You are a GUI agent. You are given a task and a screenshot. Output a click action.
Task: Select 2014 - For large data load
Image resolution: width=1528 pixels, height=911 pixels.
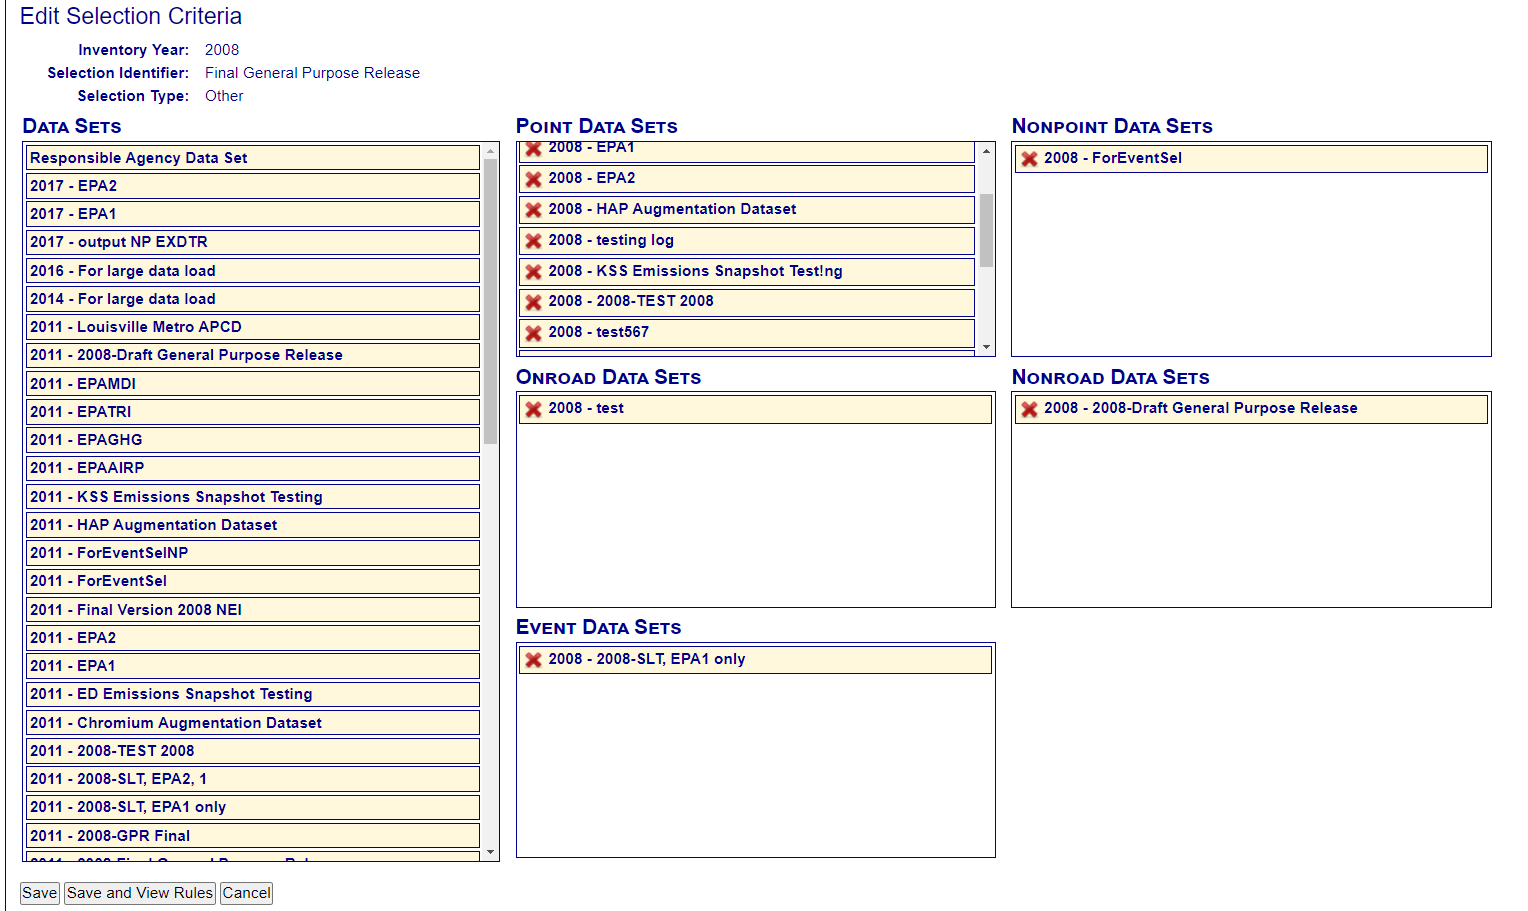254,299
